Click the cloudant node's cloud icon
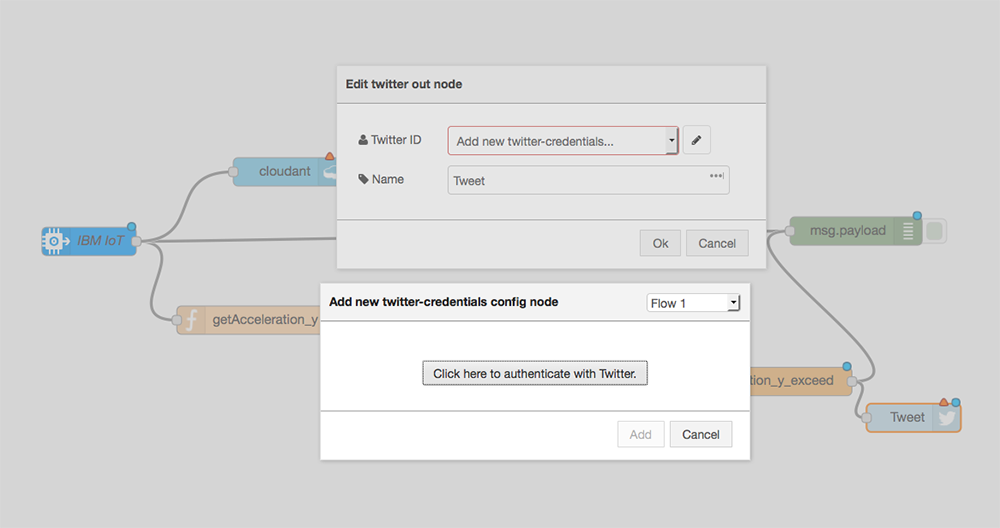The image size is (1000, 528). 329,172
